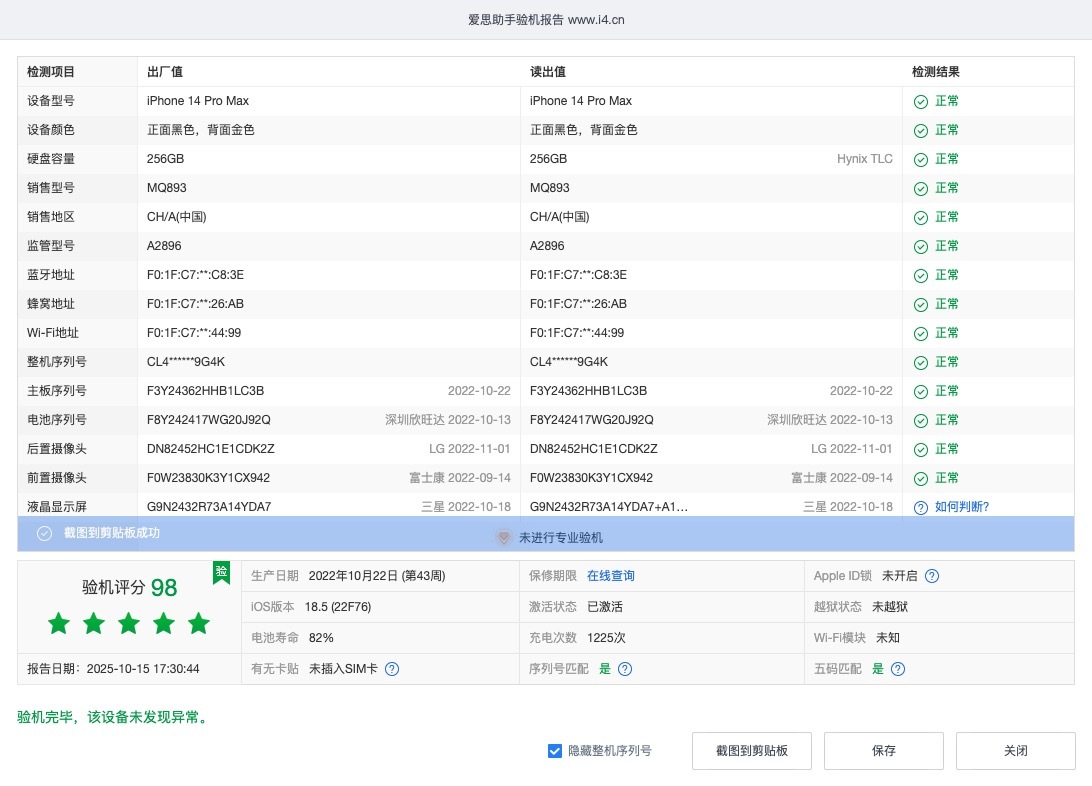Screen dimensions: 1092x786
Task: Click the green check icon for 设备型号
Action: pyautogui.click(x=921, y=101)
